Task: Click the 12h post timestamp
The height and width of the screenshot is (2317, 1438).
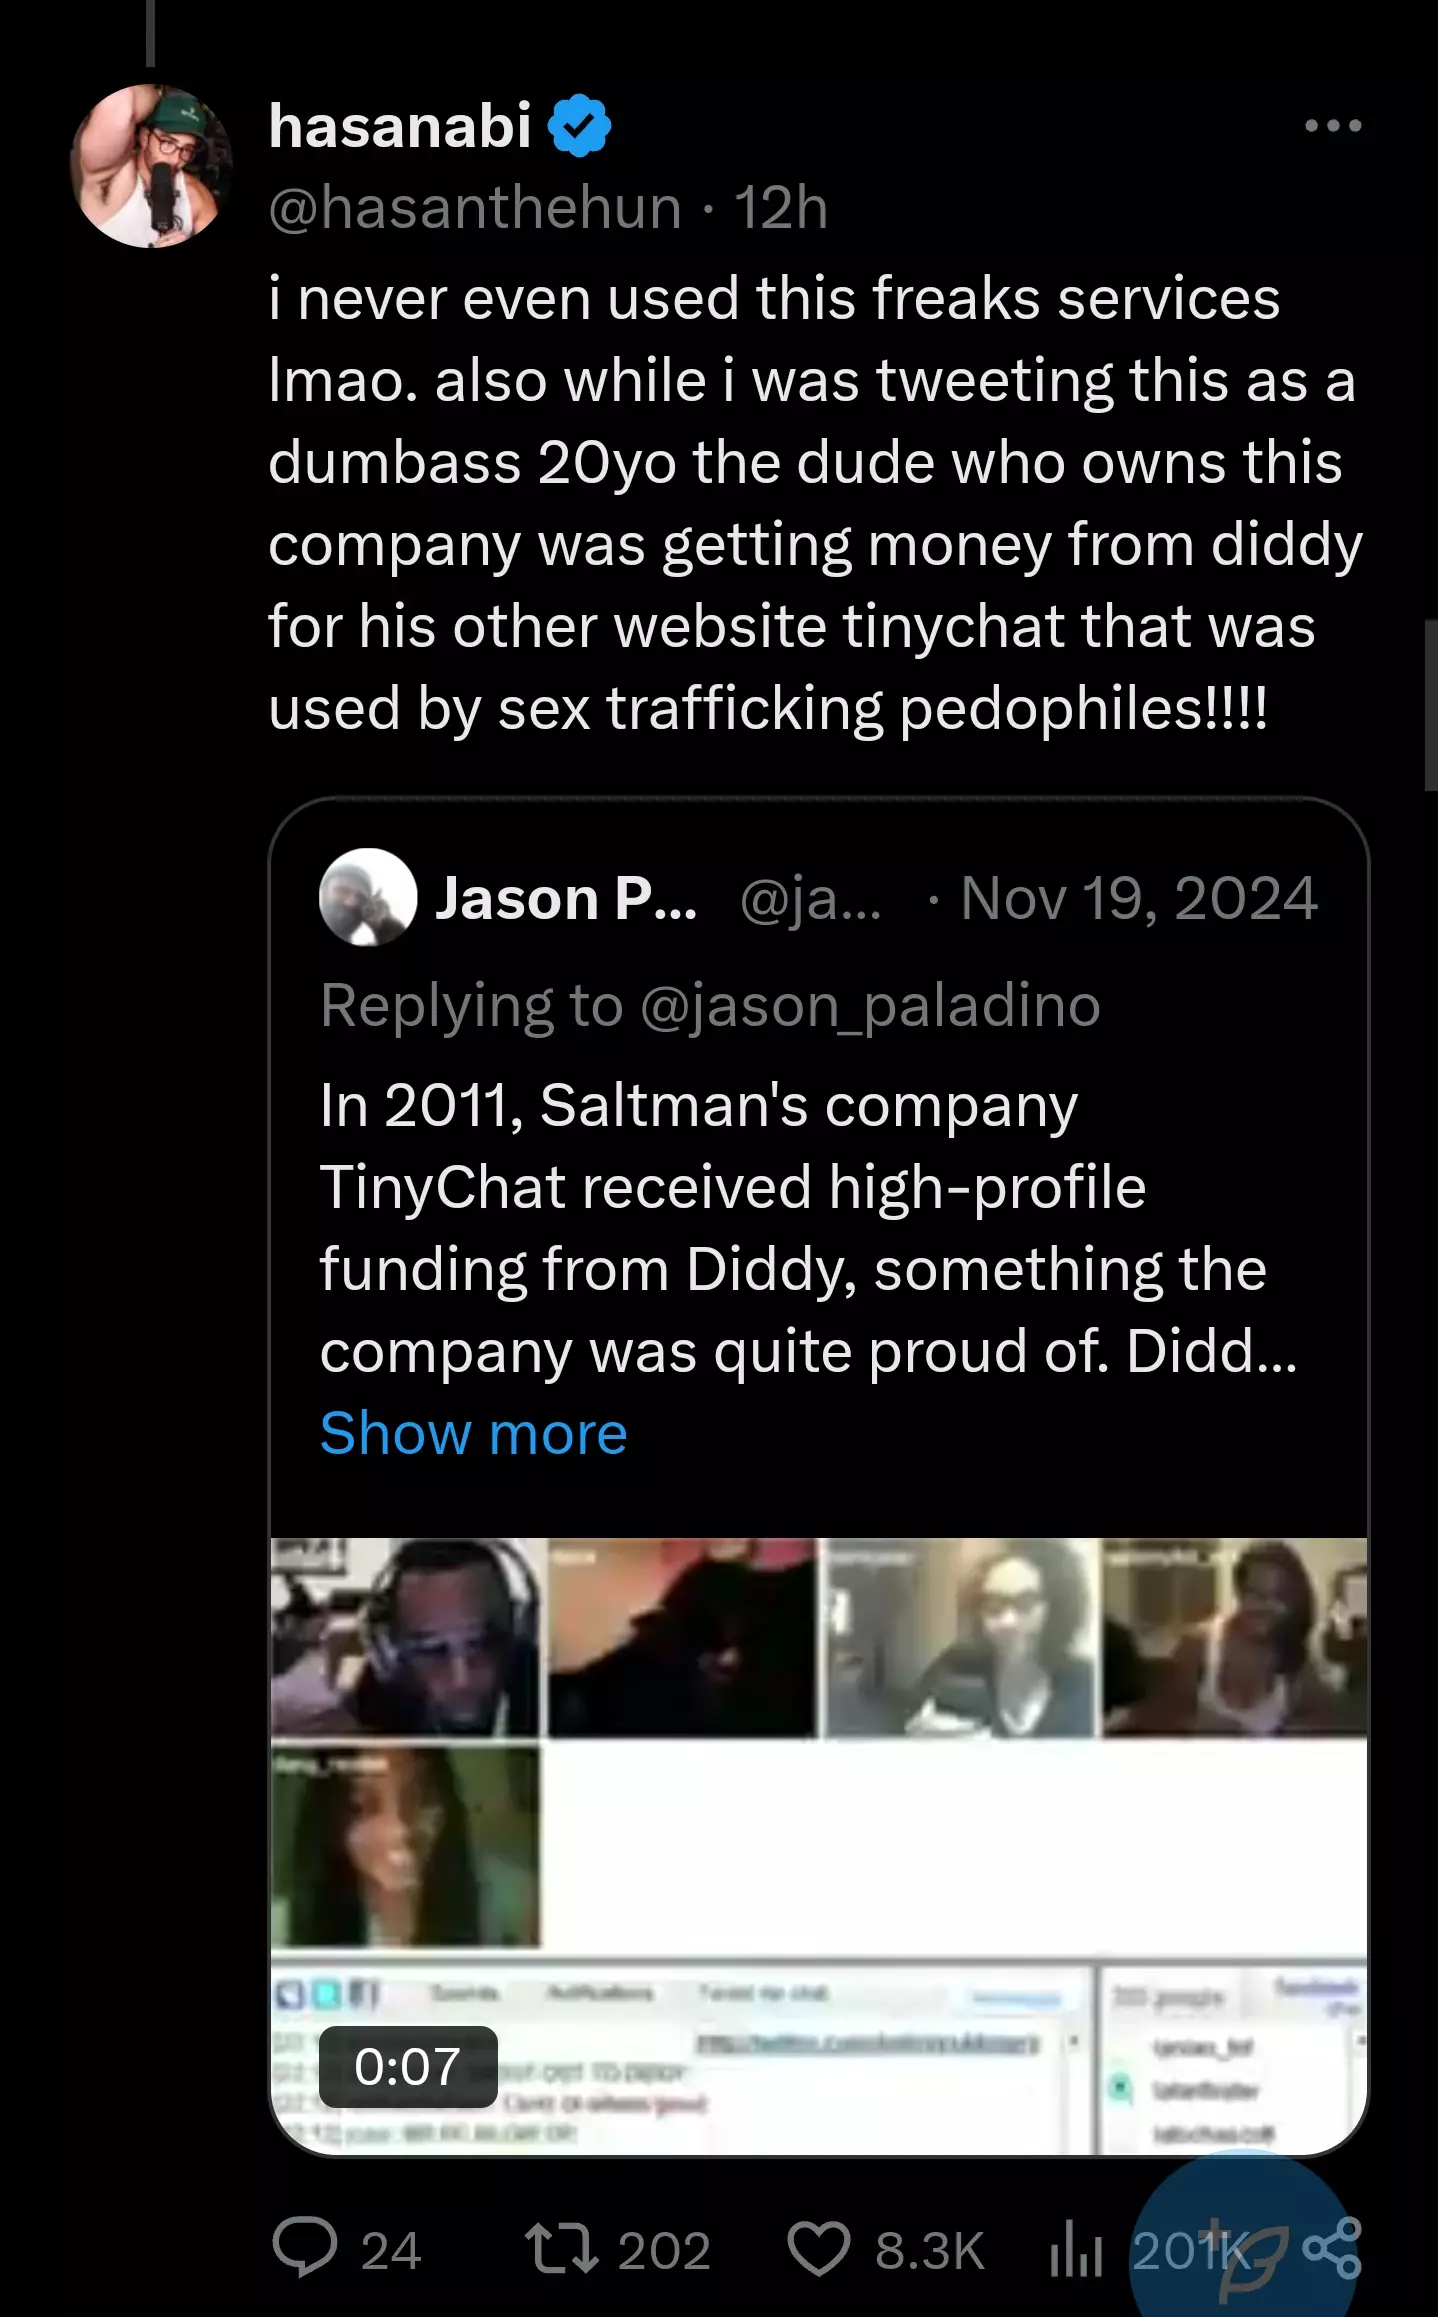Action: pyautogui.click(x=781, y=208)
